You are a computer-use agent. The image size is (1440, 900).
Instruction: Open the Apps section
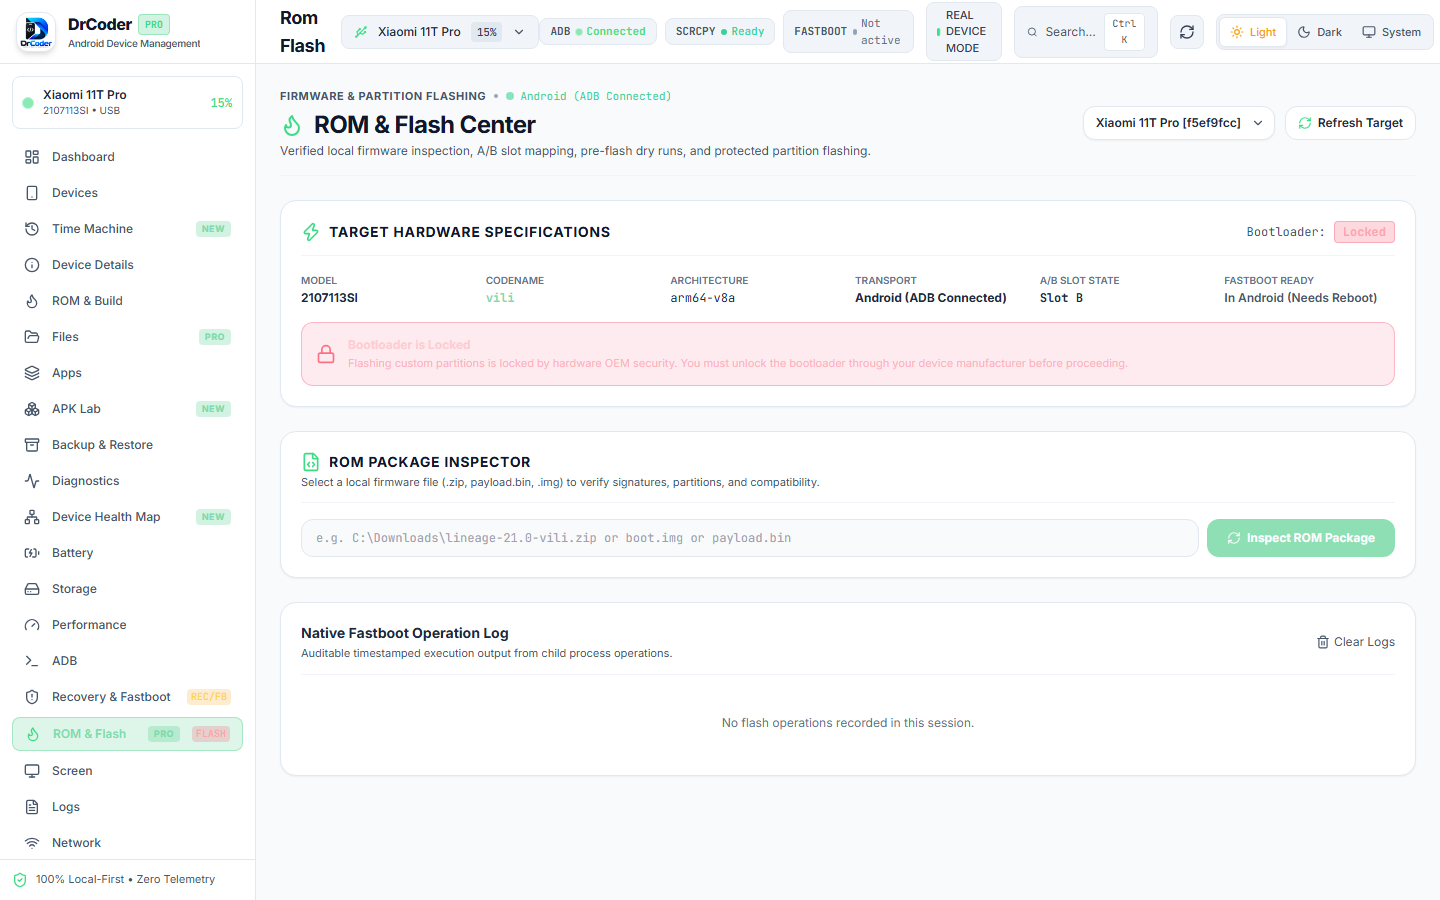(127, 373)
